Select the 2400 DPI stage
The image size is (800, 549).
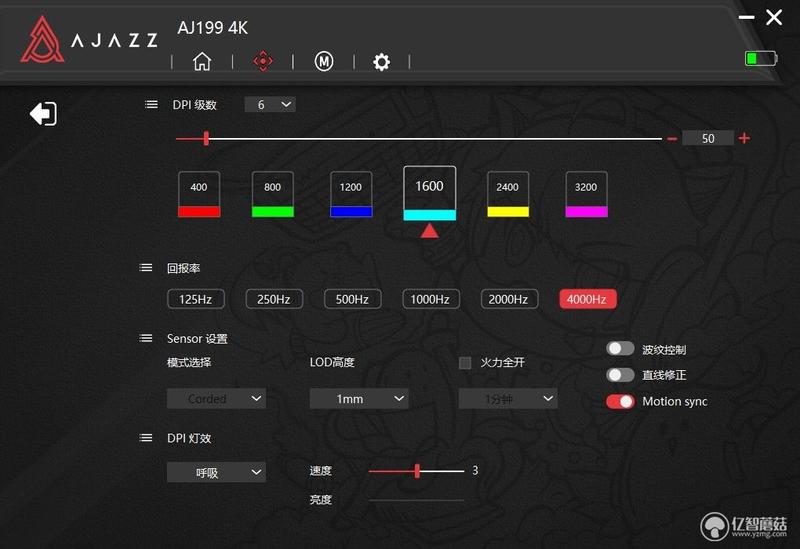click(508, 194)
